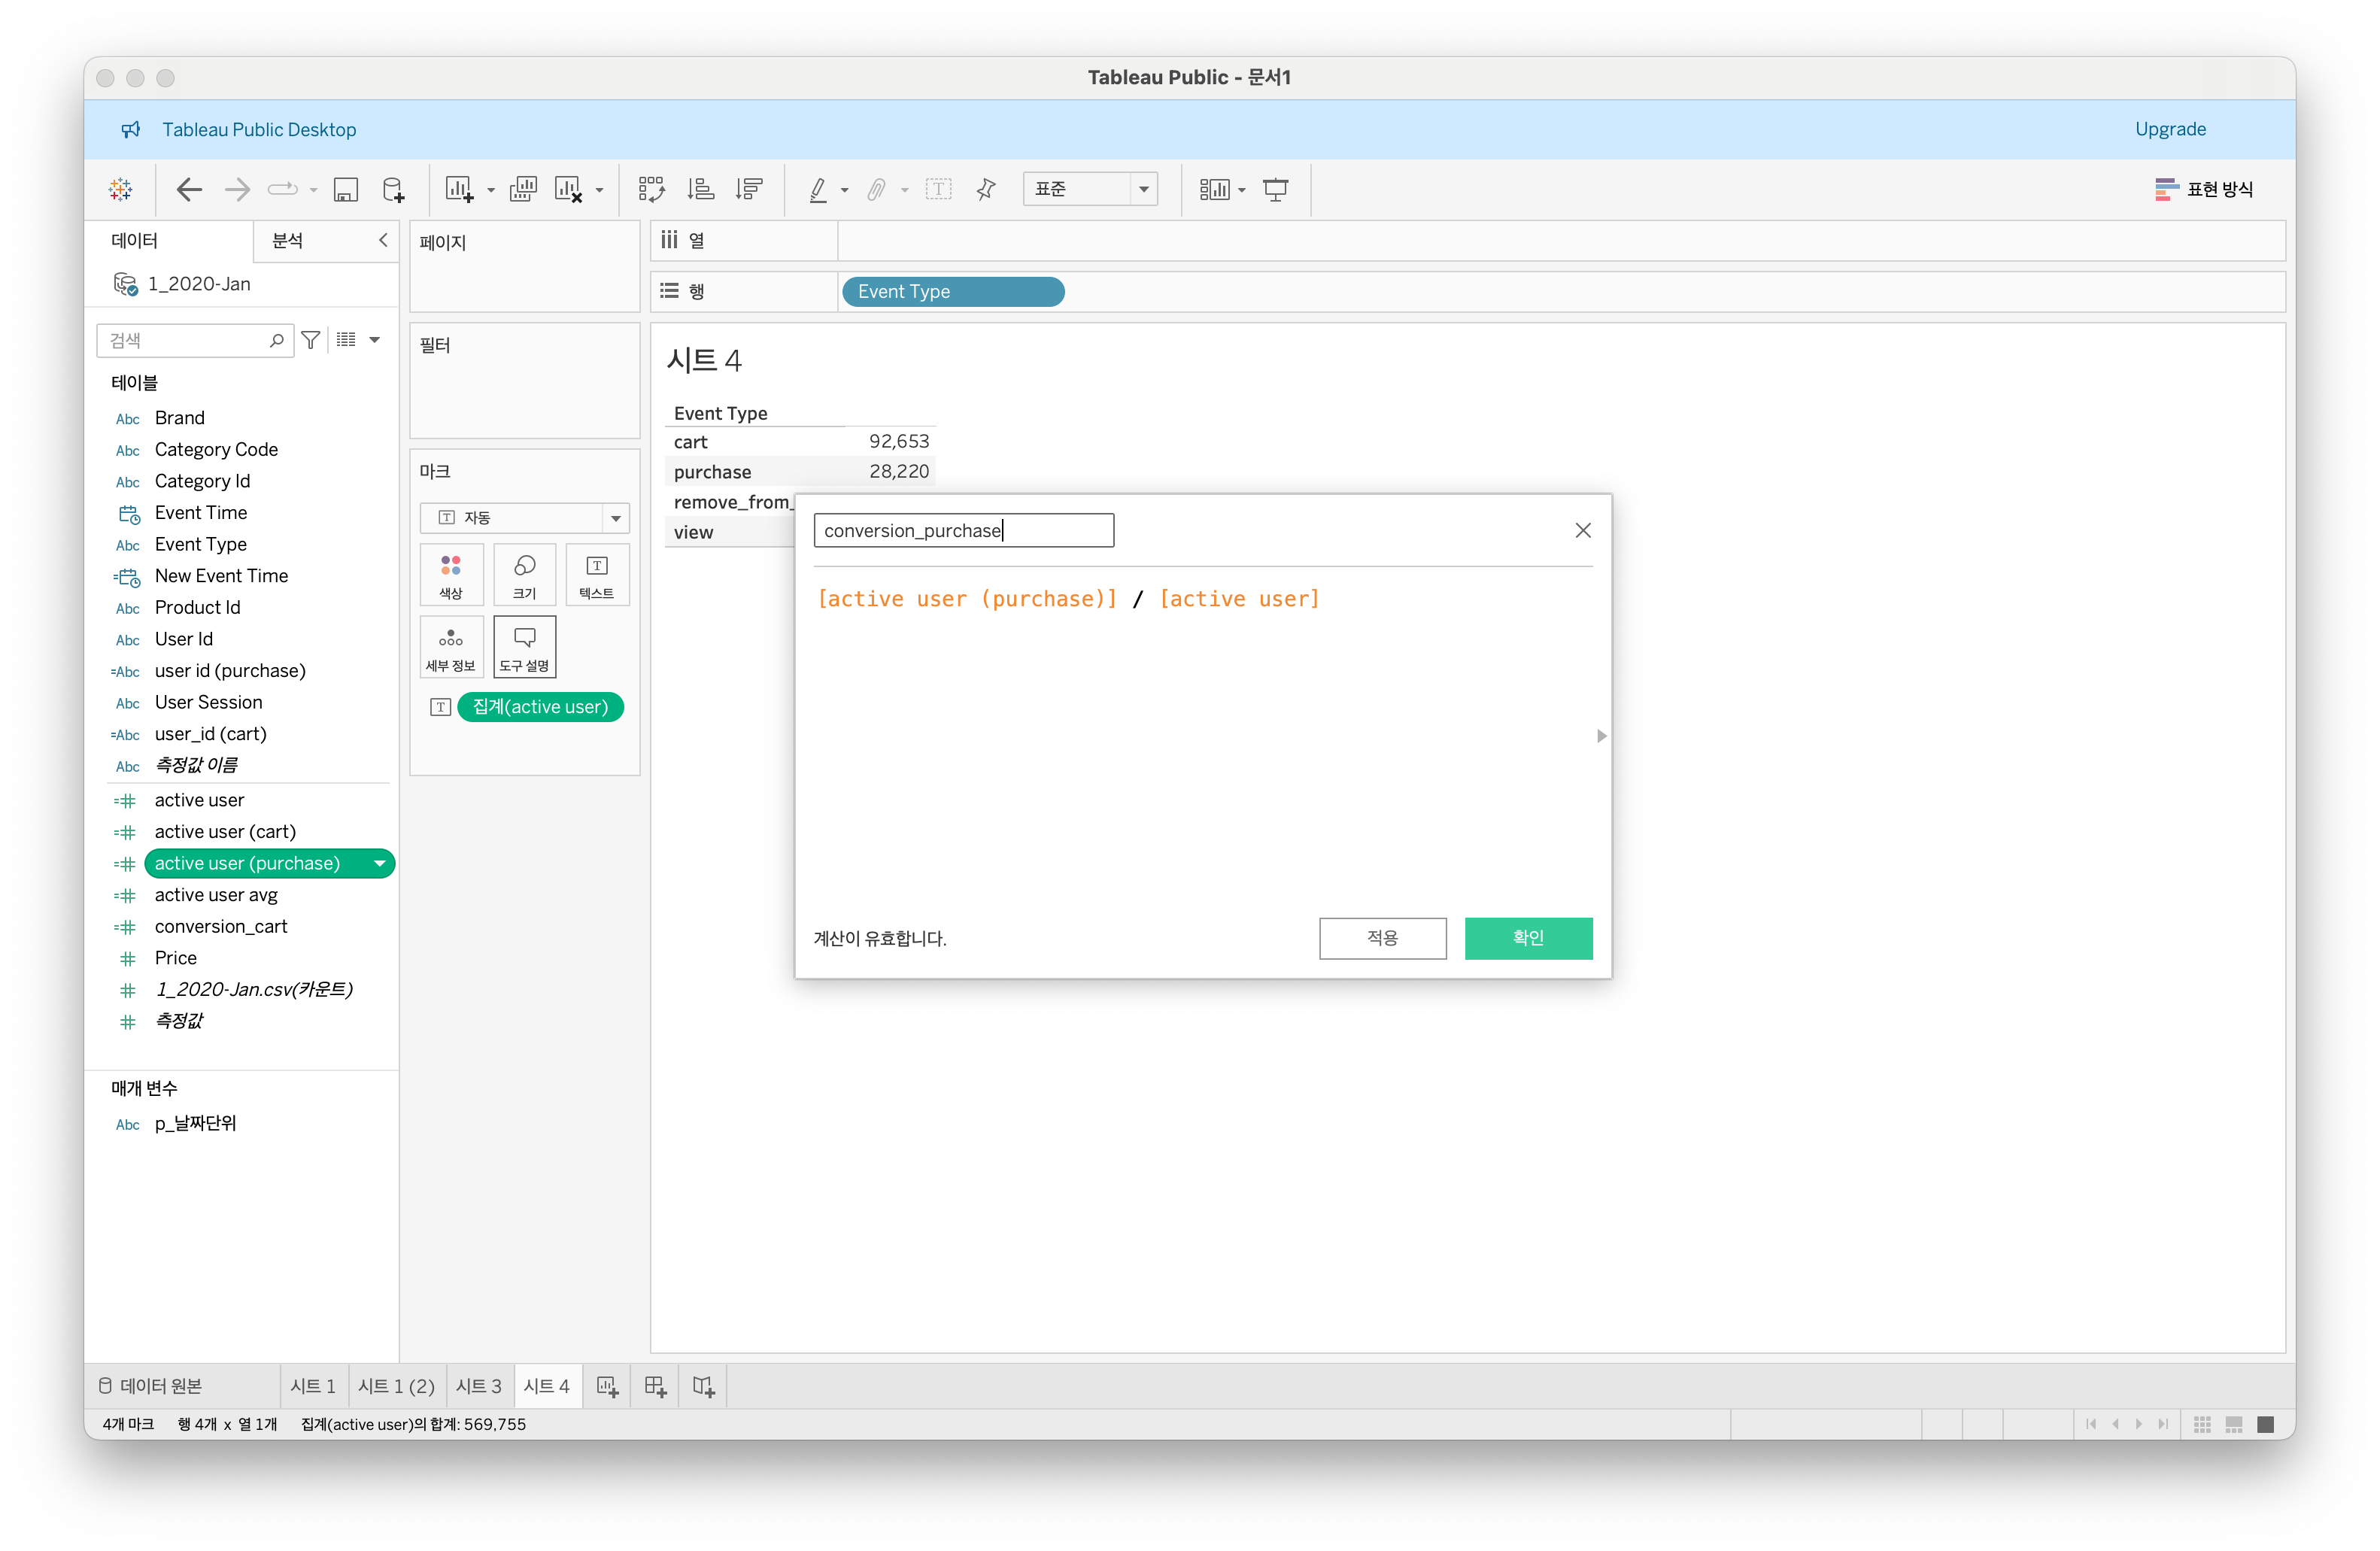
Task: Switch to the 시트 3 sheet tab
Action: coord(478,1386)
